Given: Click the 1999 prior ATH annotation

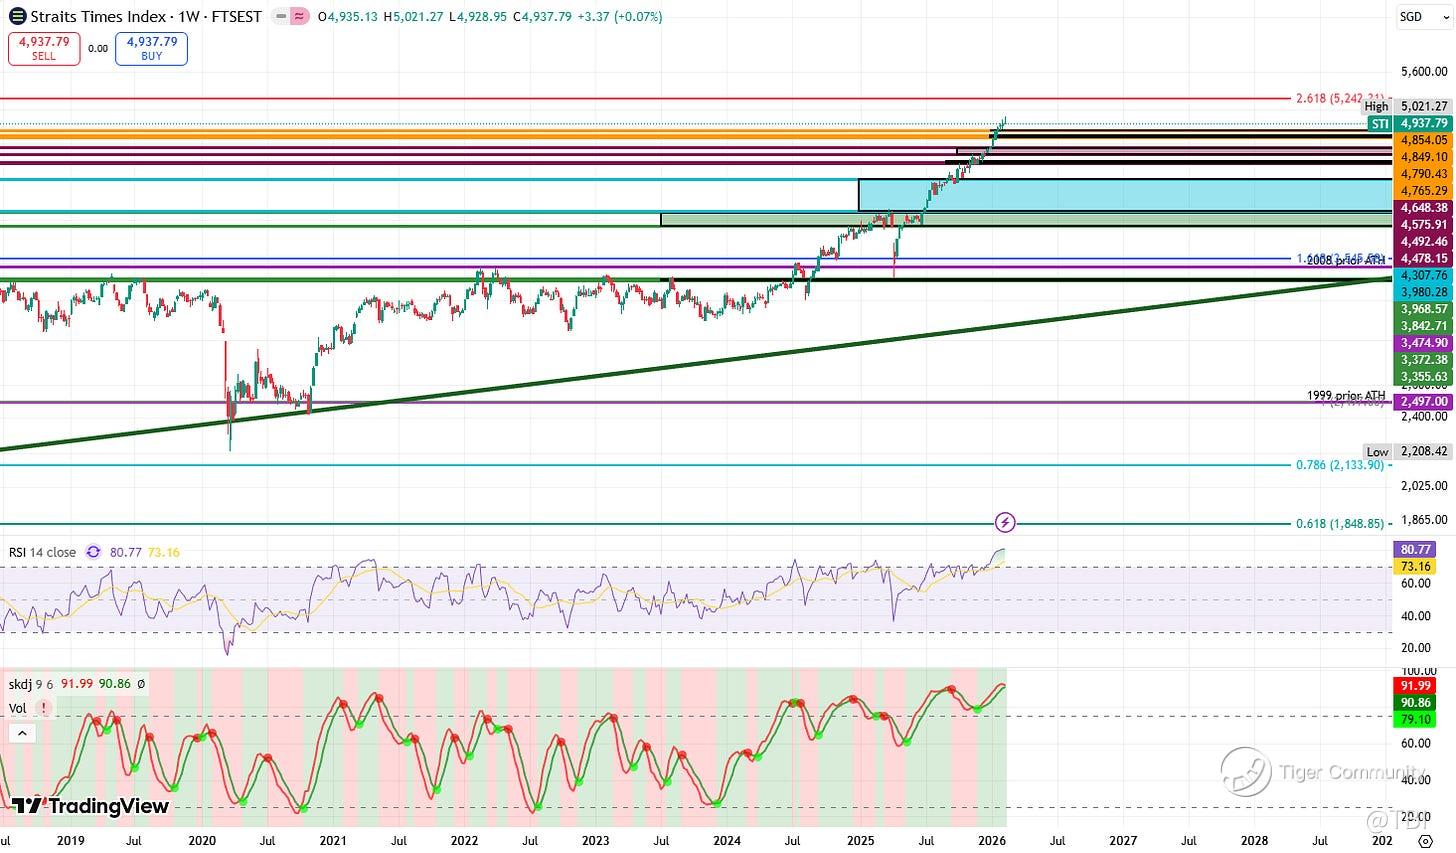Looking at the screenshot, I should pyautogui.click(x=1347, y=396).
